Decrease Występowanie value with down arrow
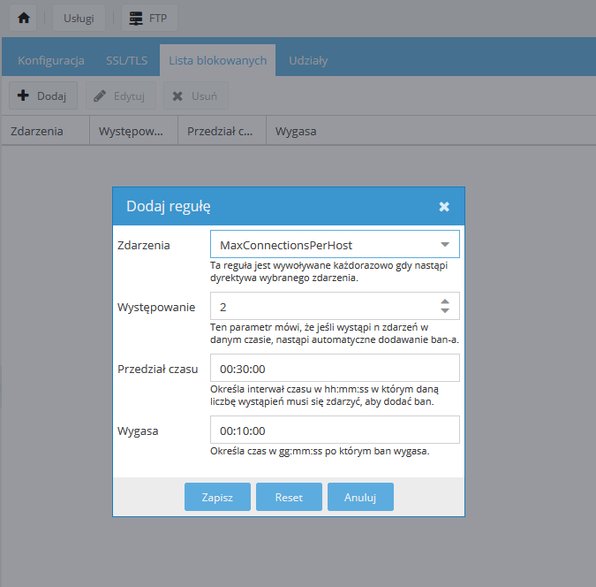596x587 pixels. 445,311
